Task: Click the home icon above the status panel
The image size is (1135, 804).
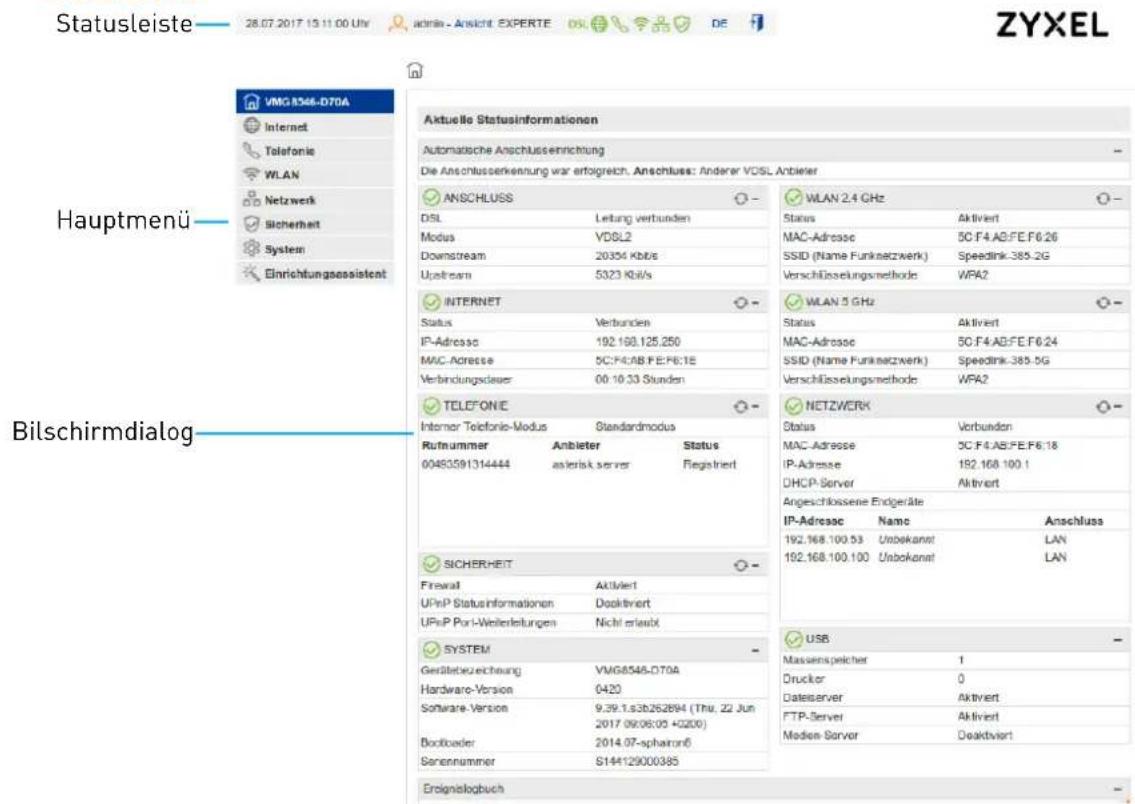Action: [x=415, y=70]
